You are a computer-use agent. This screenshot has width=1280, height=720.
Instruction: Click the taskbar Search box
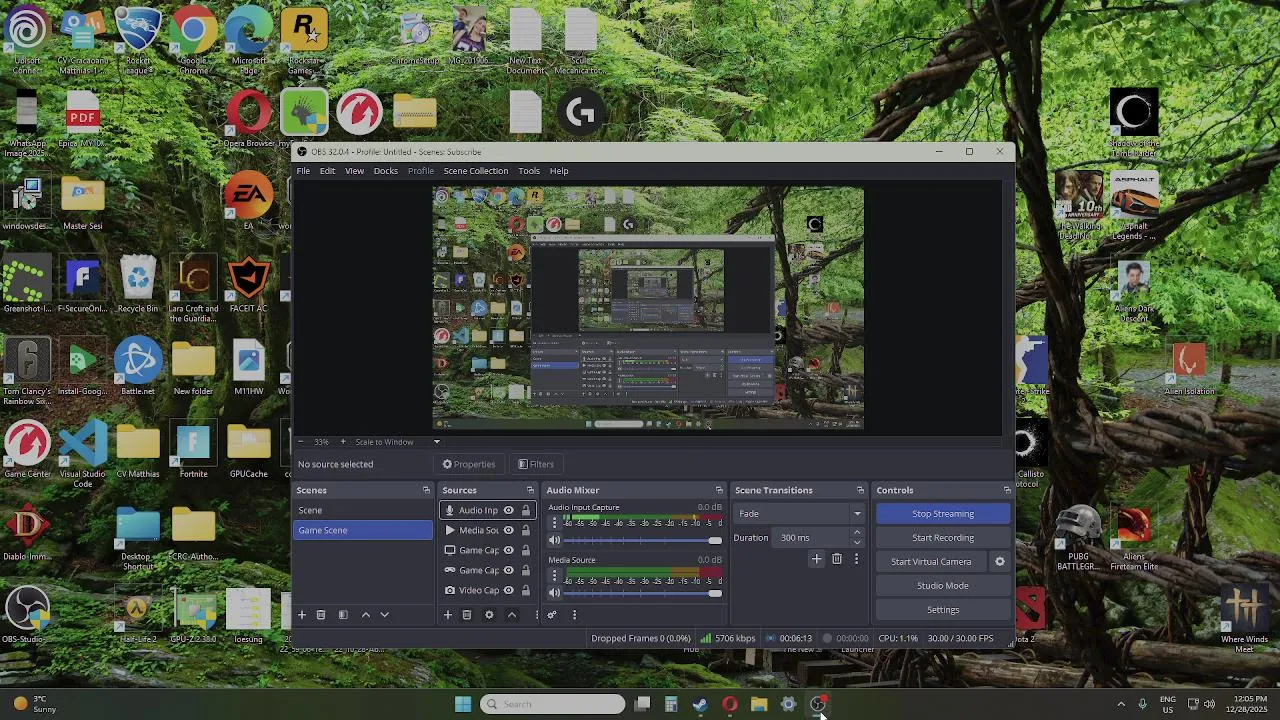click(x=552, y=704)
